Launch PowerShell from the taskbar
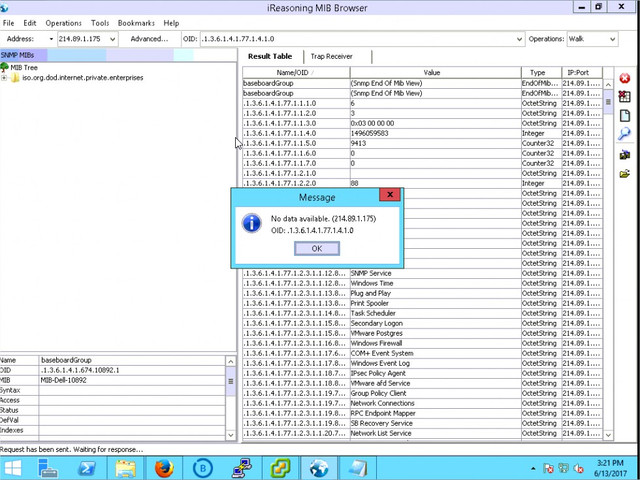This screenshot has height=480, width=640. [87, 468]
